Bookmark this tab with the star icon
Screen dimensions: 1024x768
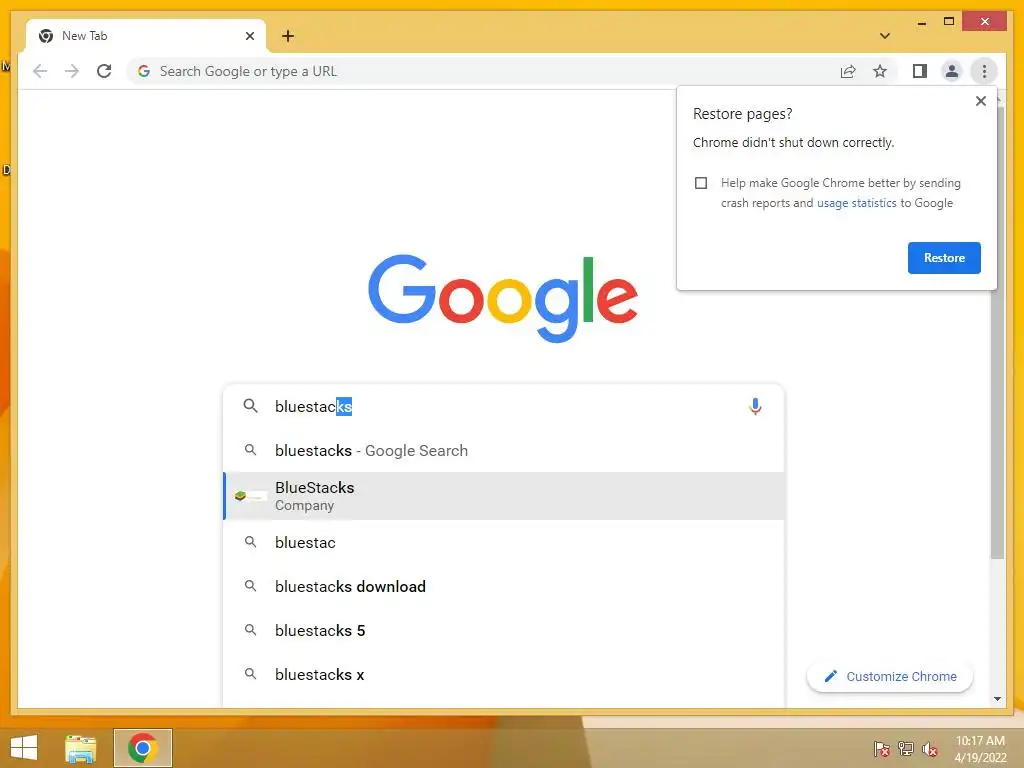pyautogui.click(x=880, y=71)
